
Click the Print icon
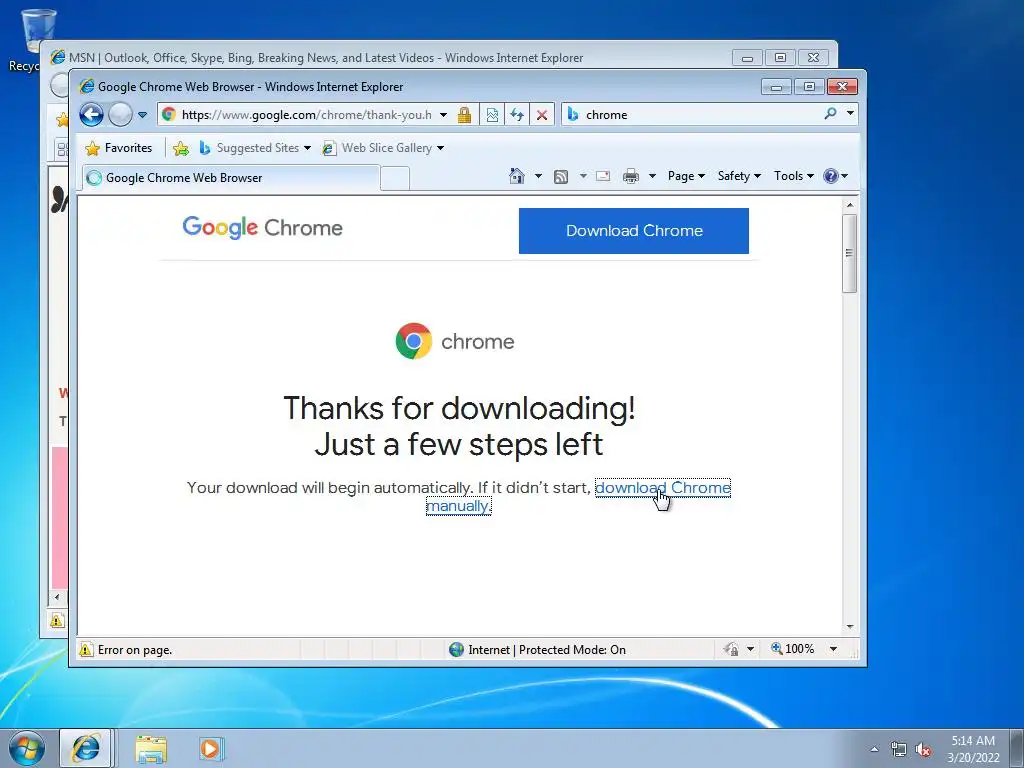coord(631,176)
